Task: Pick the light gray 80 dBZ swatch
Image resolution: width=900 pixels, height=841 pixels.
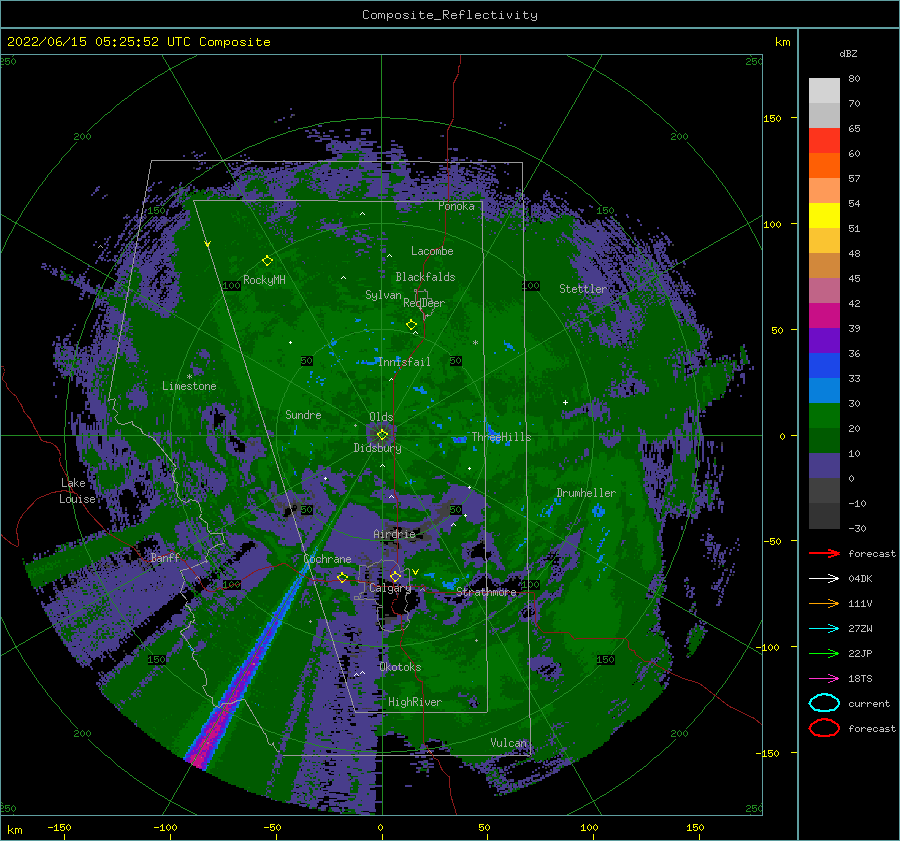Action: (x=824, y=90)
